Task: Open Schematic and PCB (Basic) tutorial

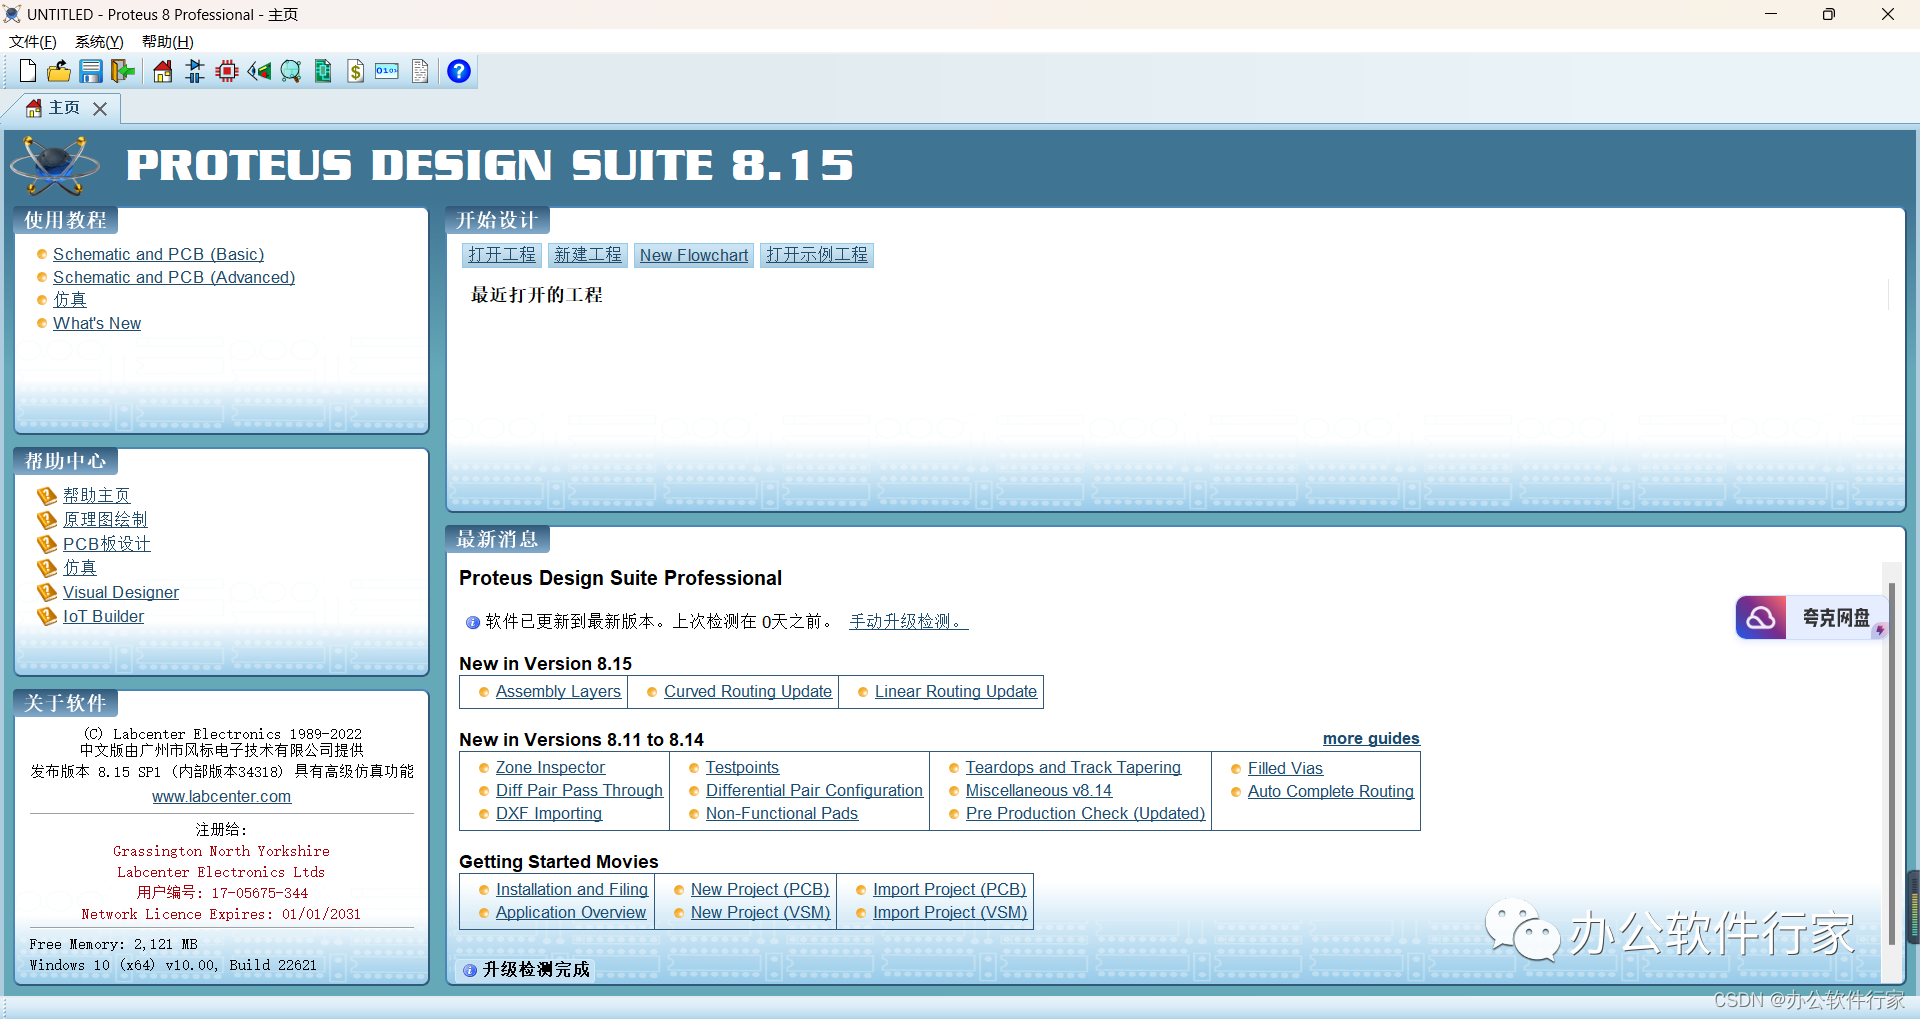Action: (158, 254)
